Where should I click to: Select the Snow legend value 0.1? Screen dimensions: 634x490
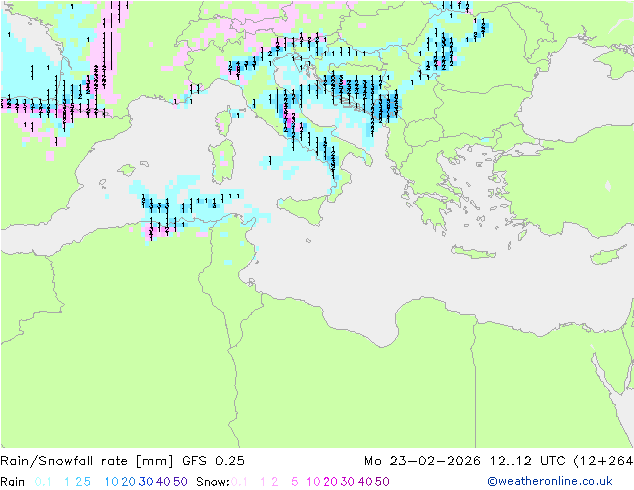239,482
